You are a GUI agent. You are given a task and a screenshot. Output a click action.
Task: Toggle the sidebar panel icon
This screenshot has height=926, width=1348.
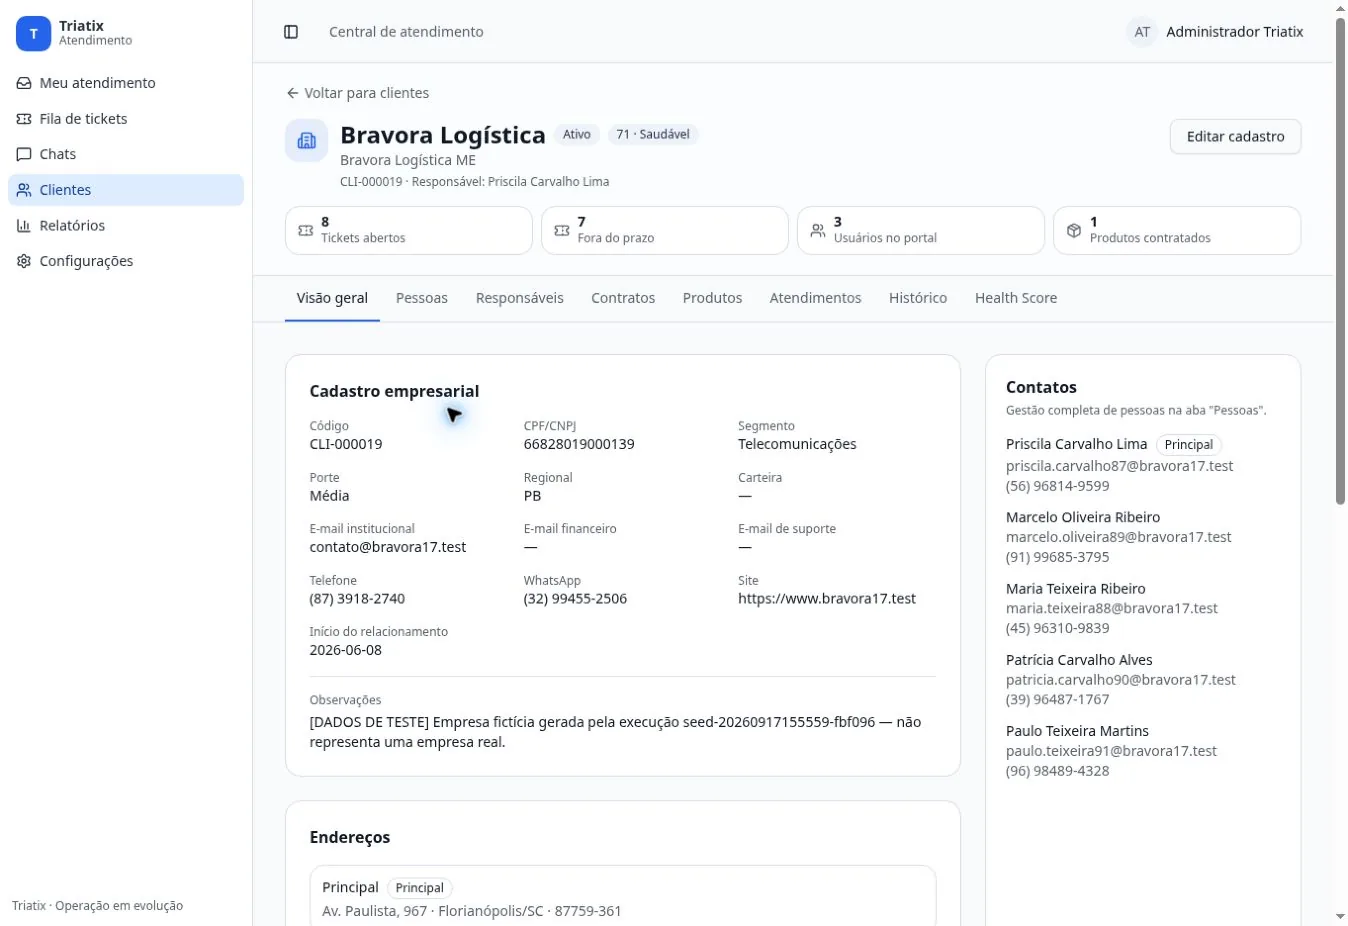point(291,32)
